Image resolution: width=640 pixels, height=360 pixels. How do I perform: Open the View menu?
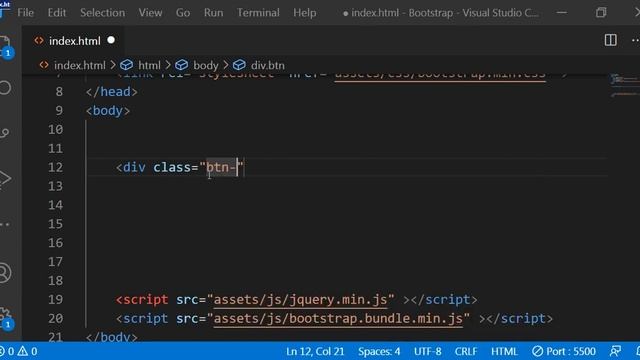150,13
